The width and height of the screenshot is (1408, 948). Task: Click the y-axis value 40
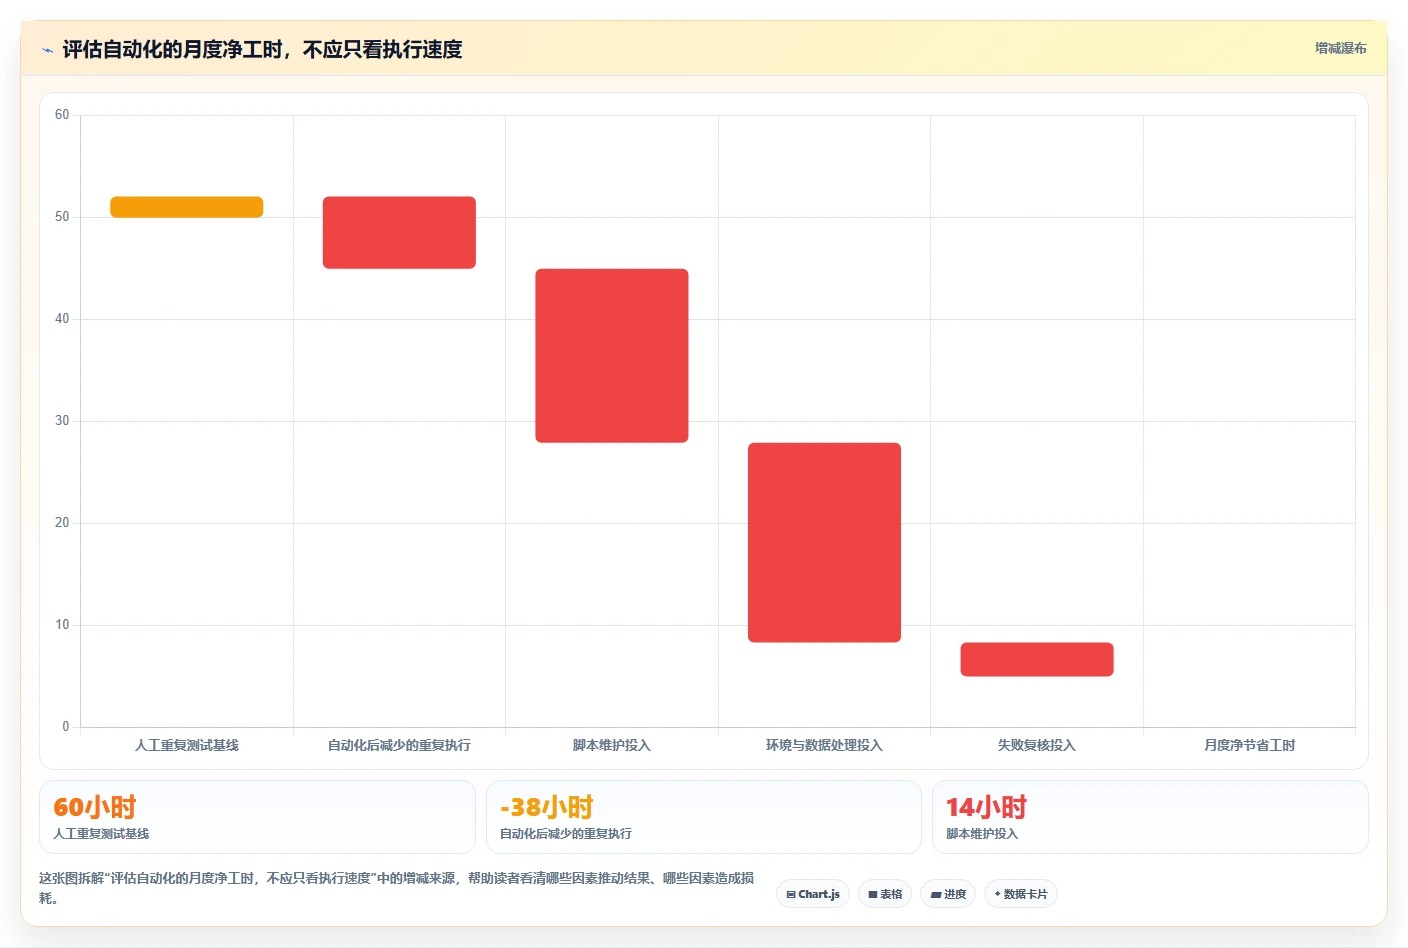point(62,319)
